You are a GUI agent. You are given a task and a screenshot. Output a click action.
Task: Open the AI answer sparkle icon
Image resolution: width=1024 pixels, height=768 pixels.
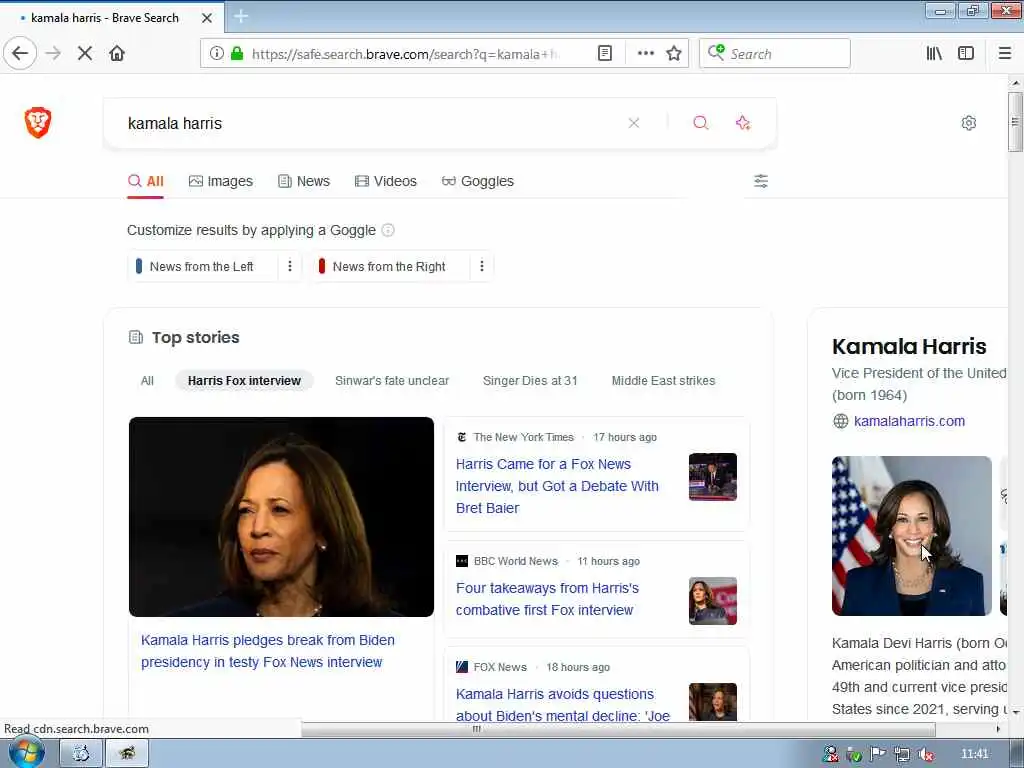743,123
